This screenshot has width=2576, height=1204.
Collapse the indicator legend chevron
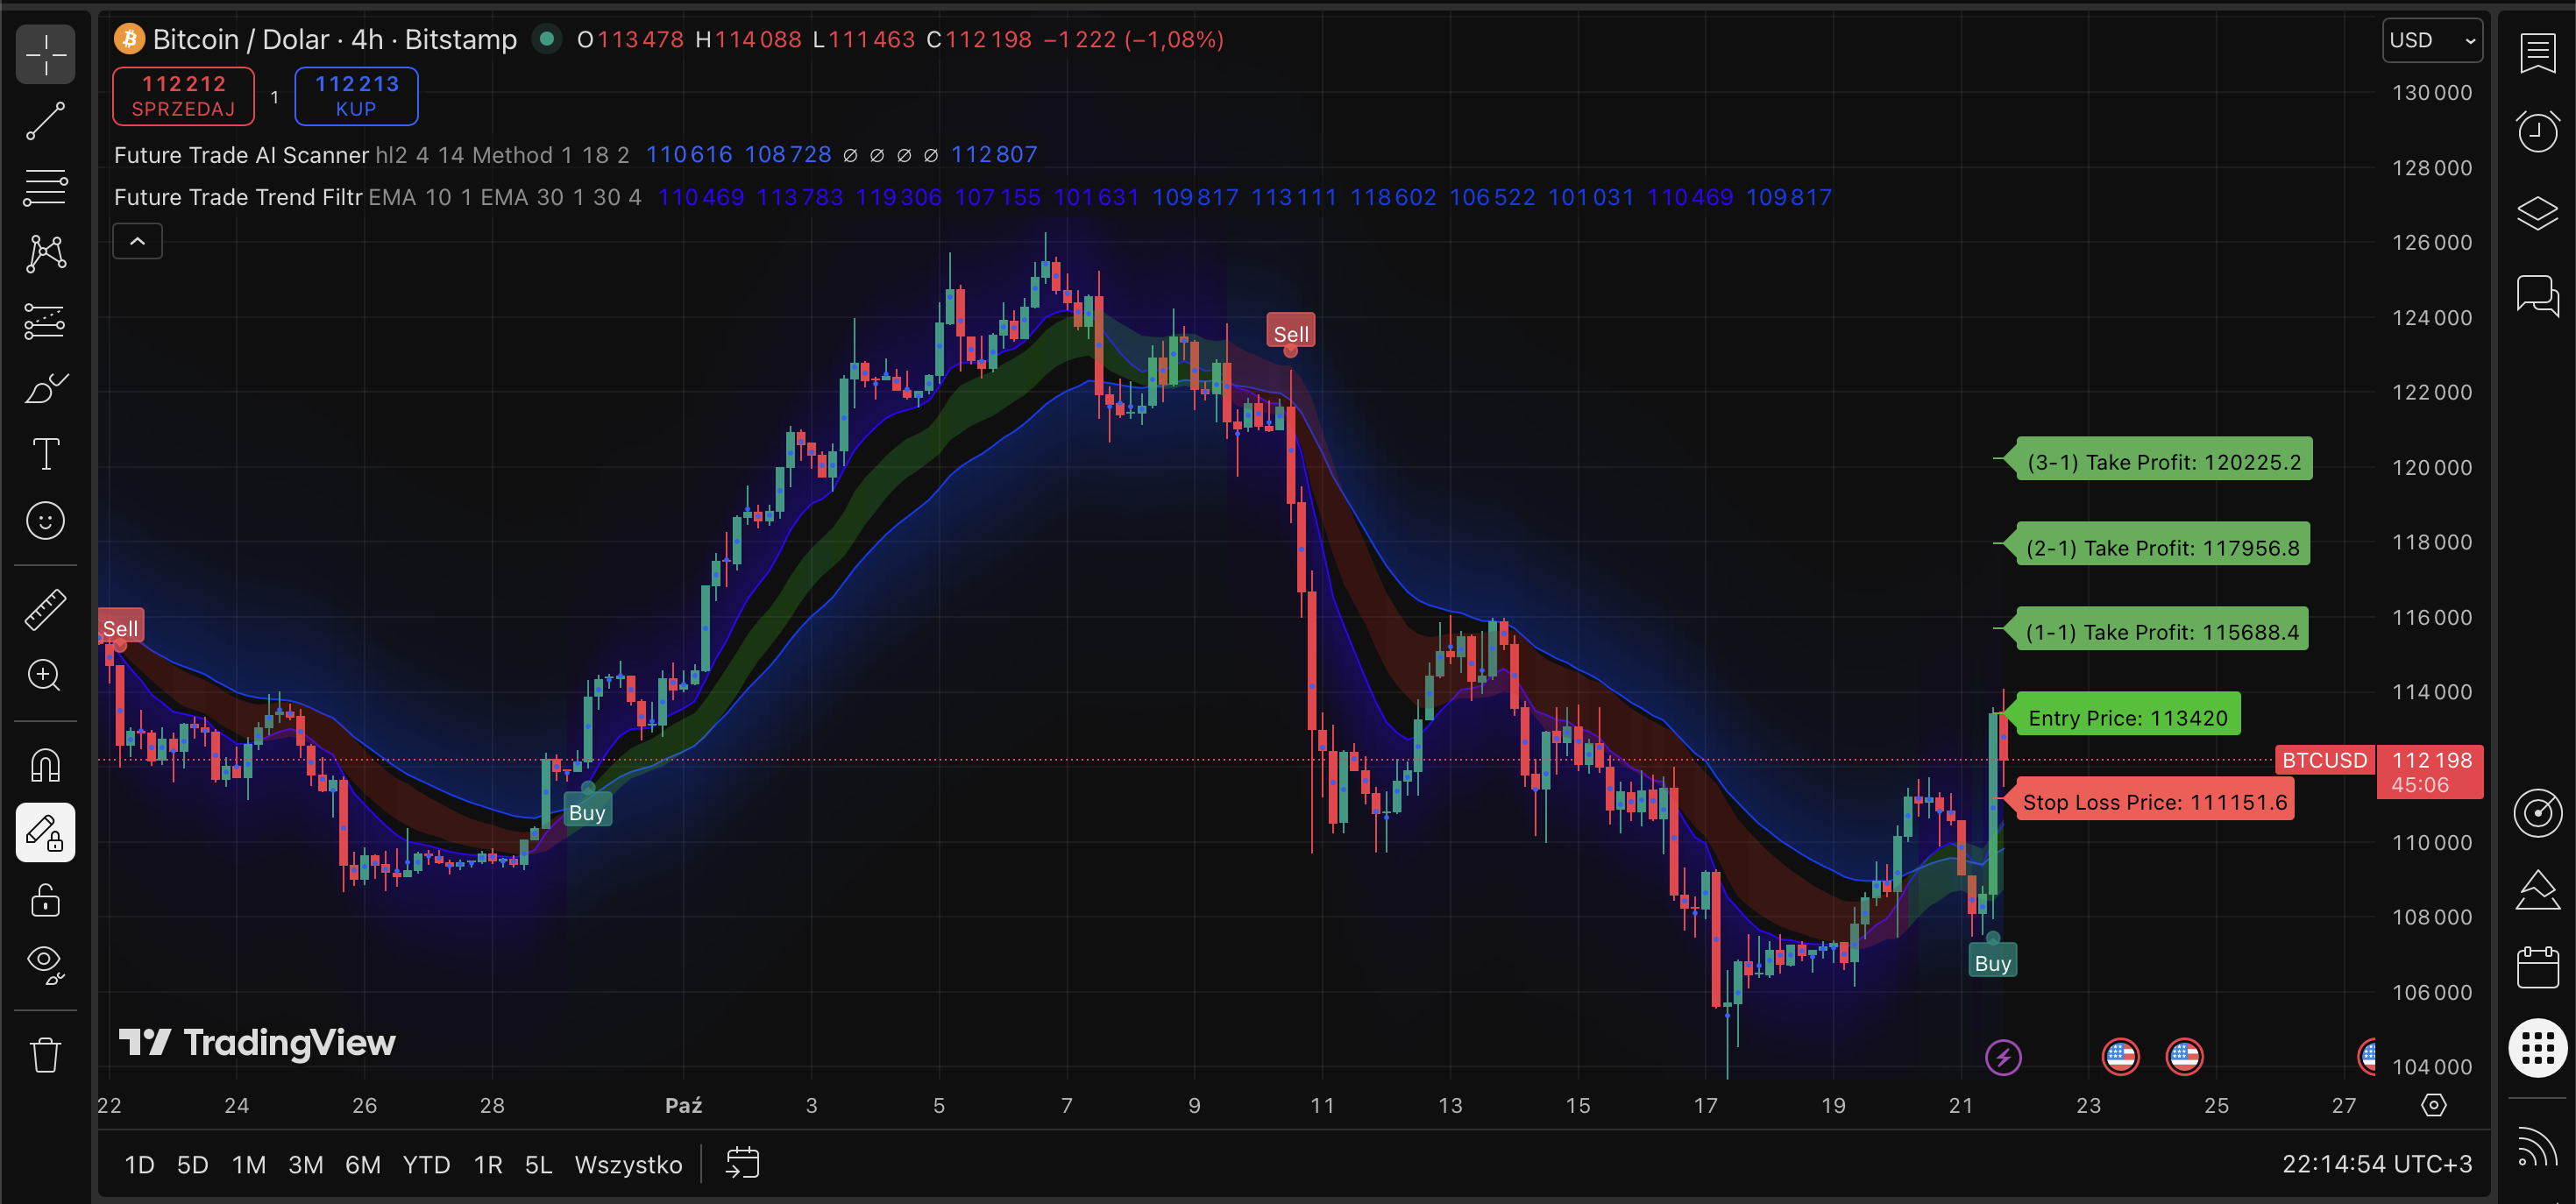[137, 241]
